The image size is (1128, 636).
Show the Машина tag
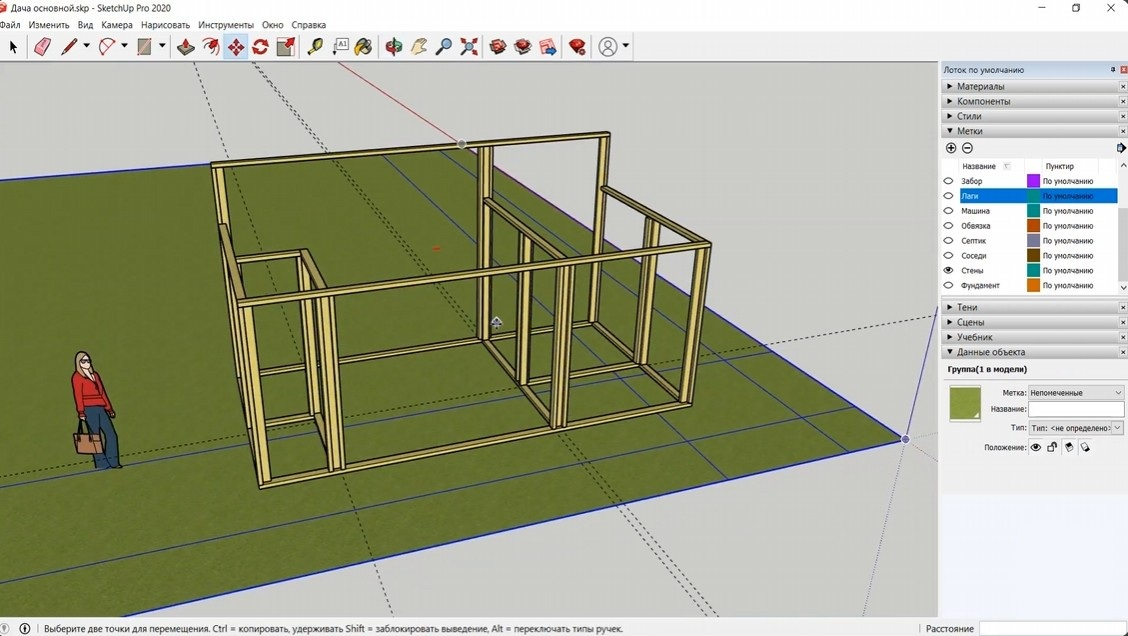tap(948, 211)
